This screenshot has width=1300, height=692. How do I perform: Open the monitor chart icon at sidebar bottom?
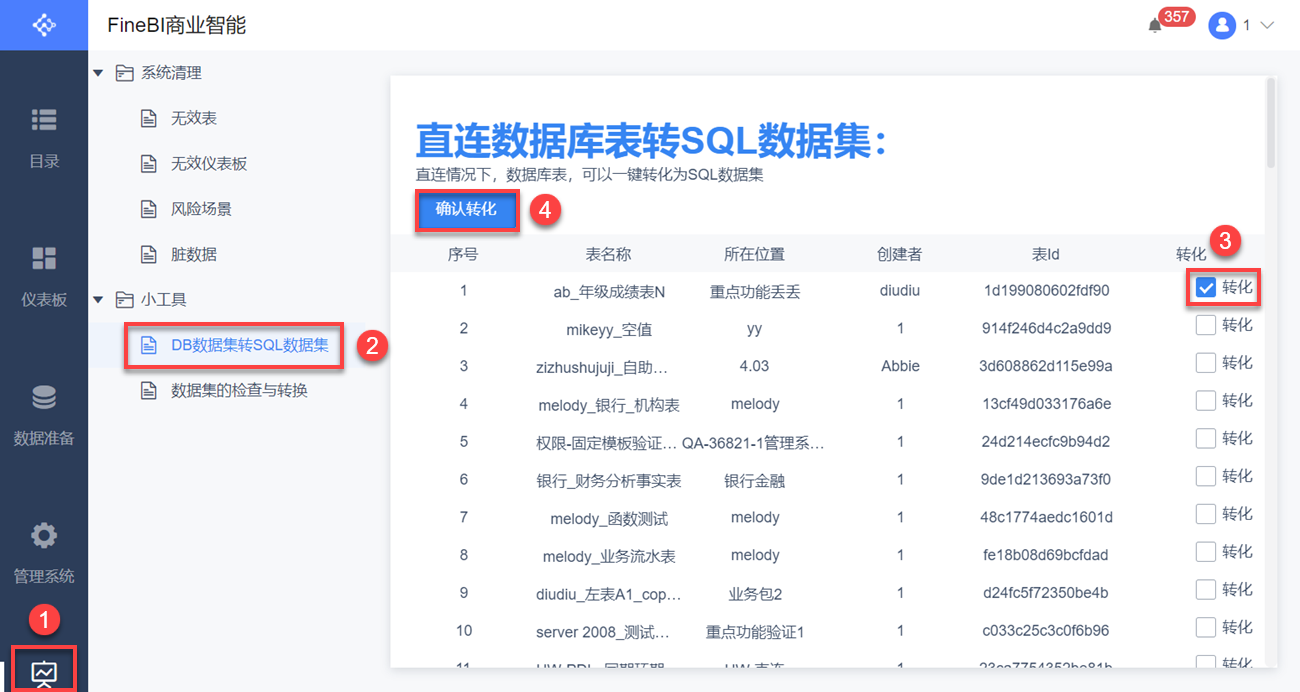tap(44, 671)
